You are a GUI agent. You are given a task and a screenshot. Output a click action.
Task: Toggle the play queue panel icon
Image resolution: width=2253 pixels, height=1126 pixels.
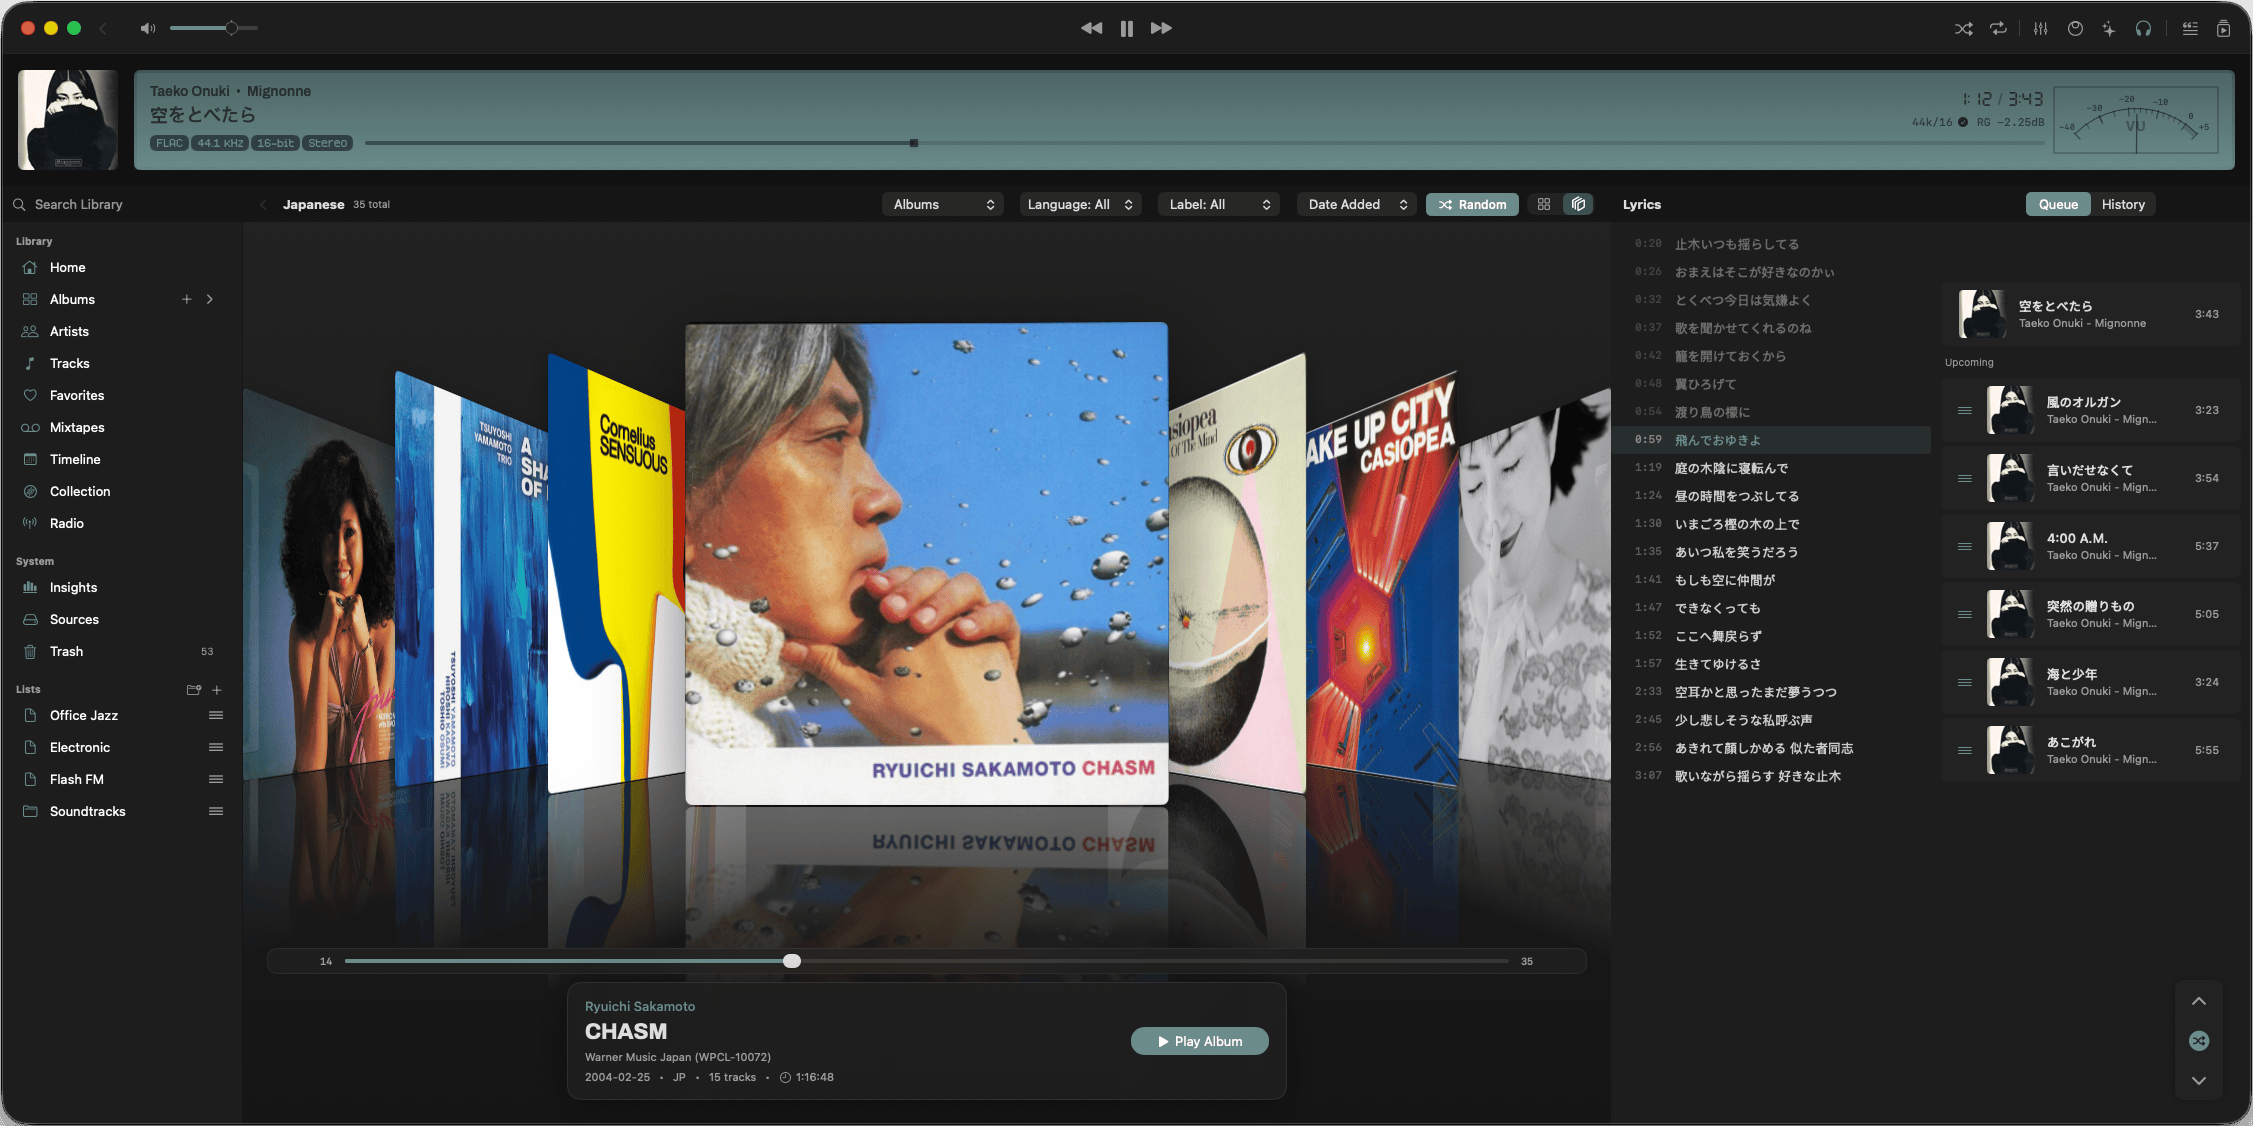tap(2223, 29)
